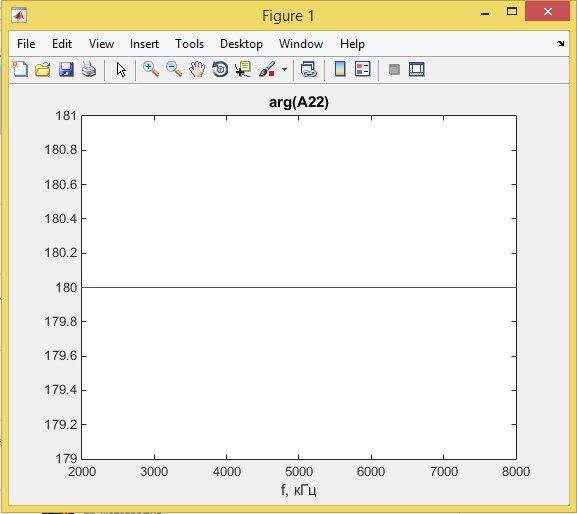
Task: Save the figure with floppy disk icon
Action: click(x=66, y=69)
